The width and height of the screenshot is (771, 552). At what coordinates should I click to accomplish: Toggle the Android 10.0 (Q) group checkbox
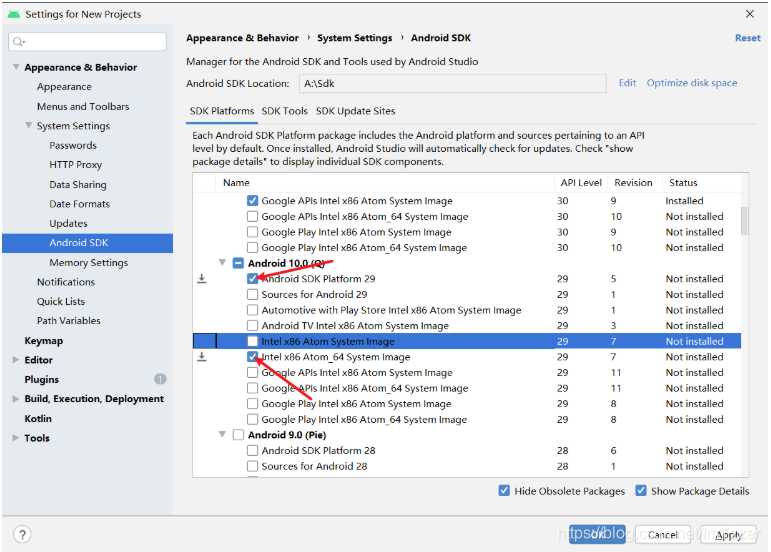pos(238,263)
